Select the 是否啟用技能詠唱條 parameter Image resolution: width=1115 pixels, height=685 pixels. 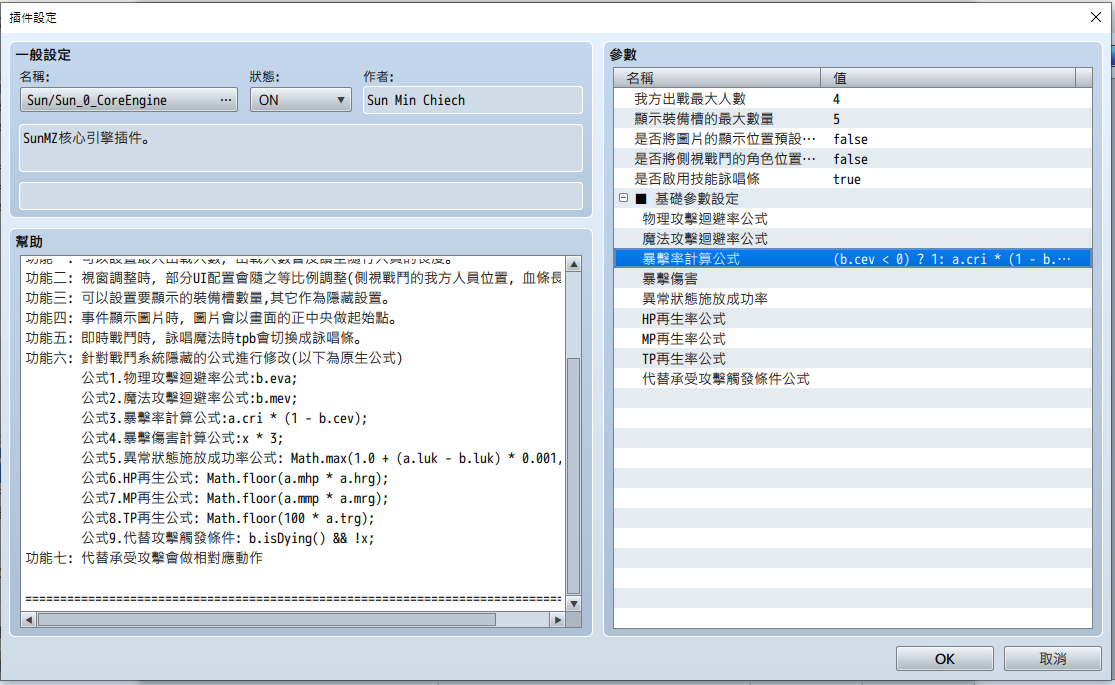(x=853, y=179)
